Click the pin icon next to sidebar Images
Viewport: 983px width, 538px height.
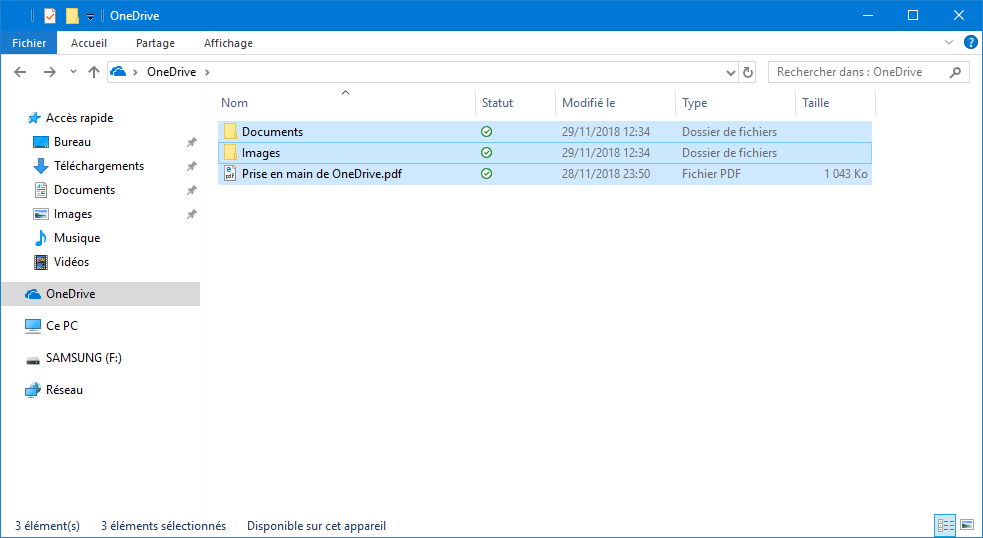[191, 214]
